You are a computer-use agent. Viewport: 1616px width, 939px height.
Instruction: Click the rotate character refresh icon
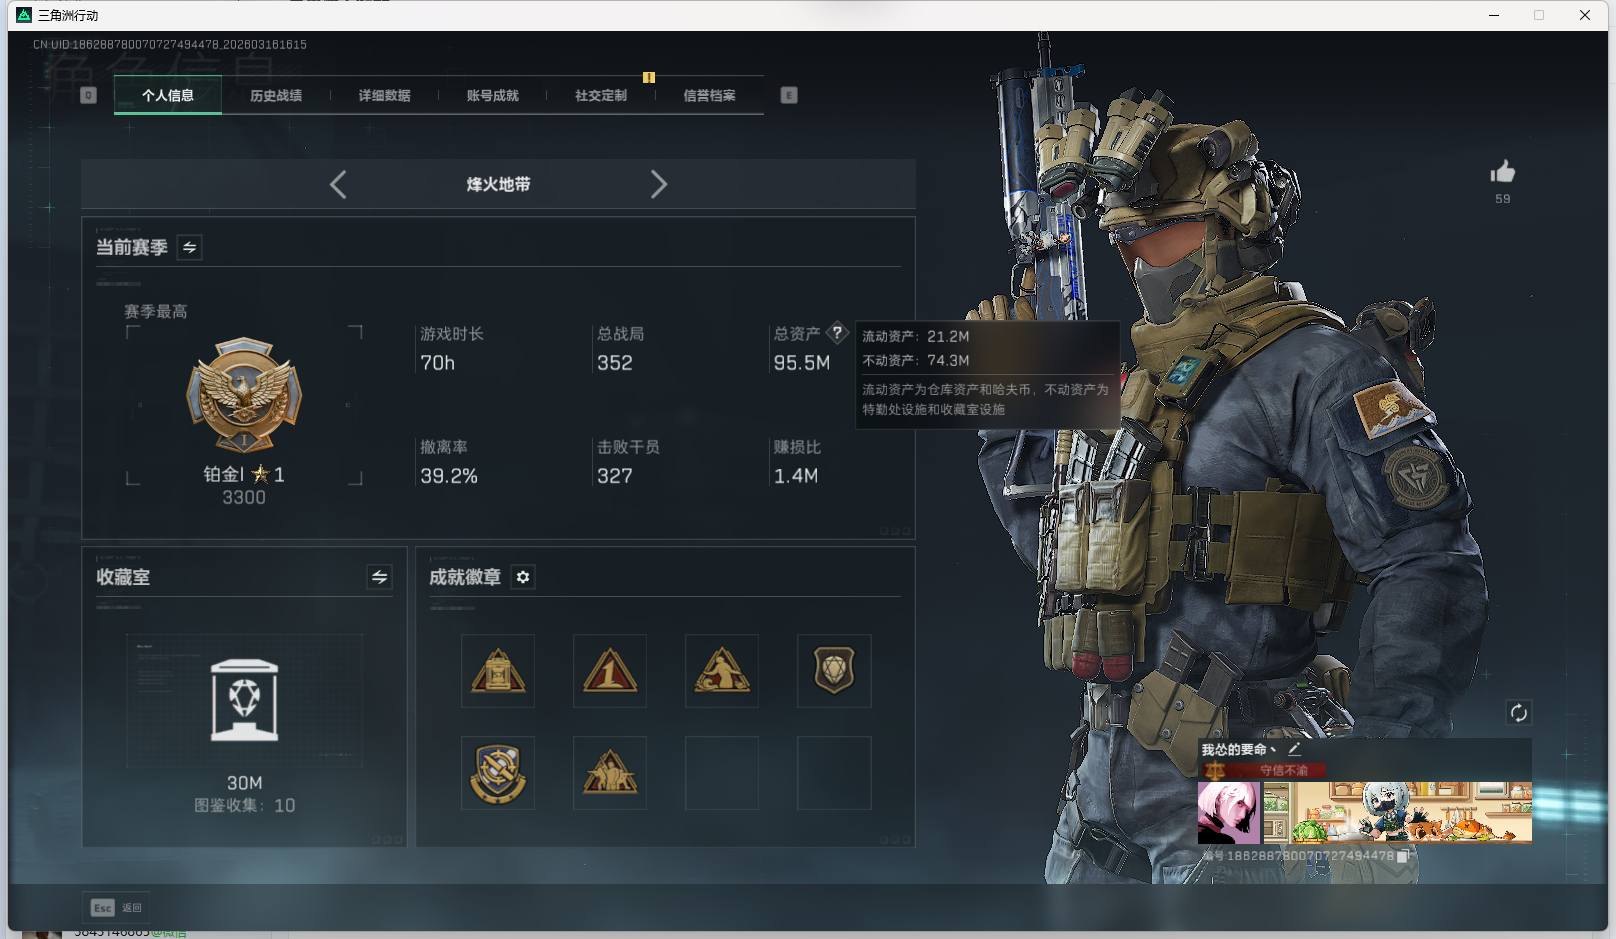[1518, 712]
